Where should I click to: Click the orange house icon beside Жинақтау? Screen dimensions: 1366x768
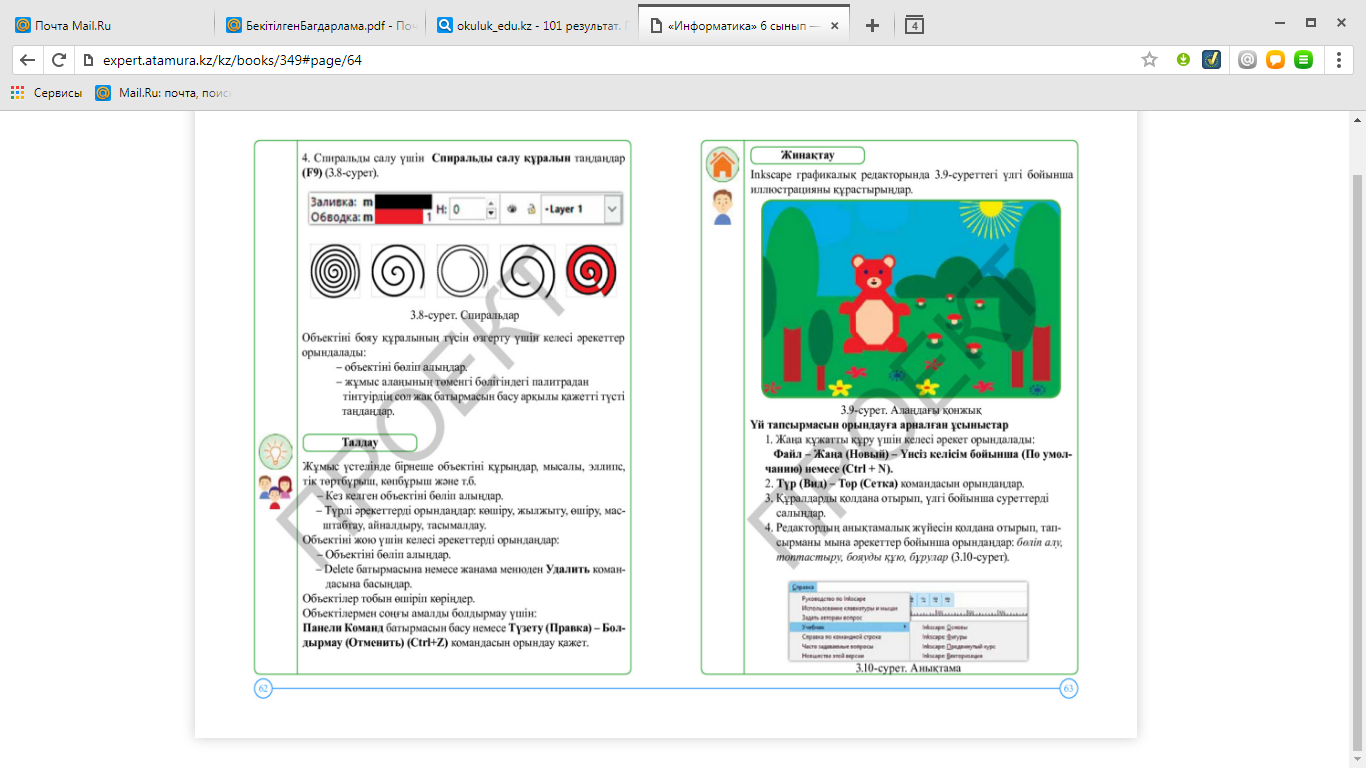pos(722,163)
